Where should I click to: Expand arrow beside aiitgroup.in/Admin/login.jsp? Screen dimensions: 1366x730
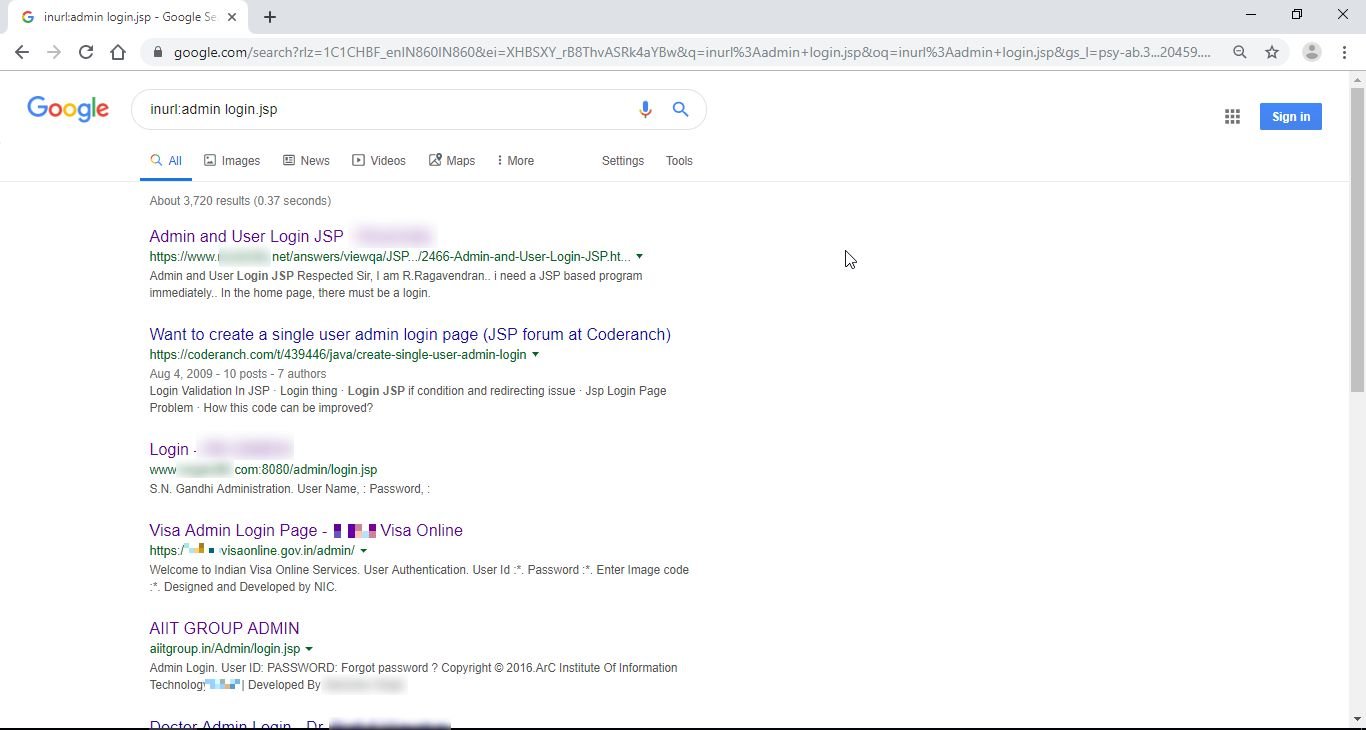309,649
